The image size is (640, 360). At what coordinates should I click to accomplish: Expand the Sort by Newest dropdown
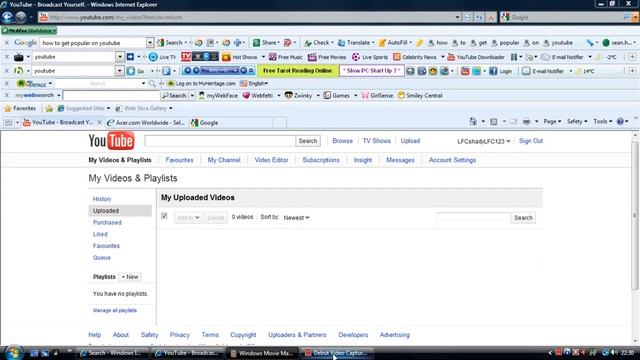pyautogui.click(x=296, y=218)
